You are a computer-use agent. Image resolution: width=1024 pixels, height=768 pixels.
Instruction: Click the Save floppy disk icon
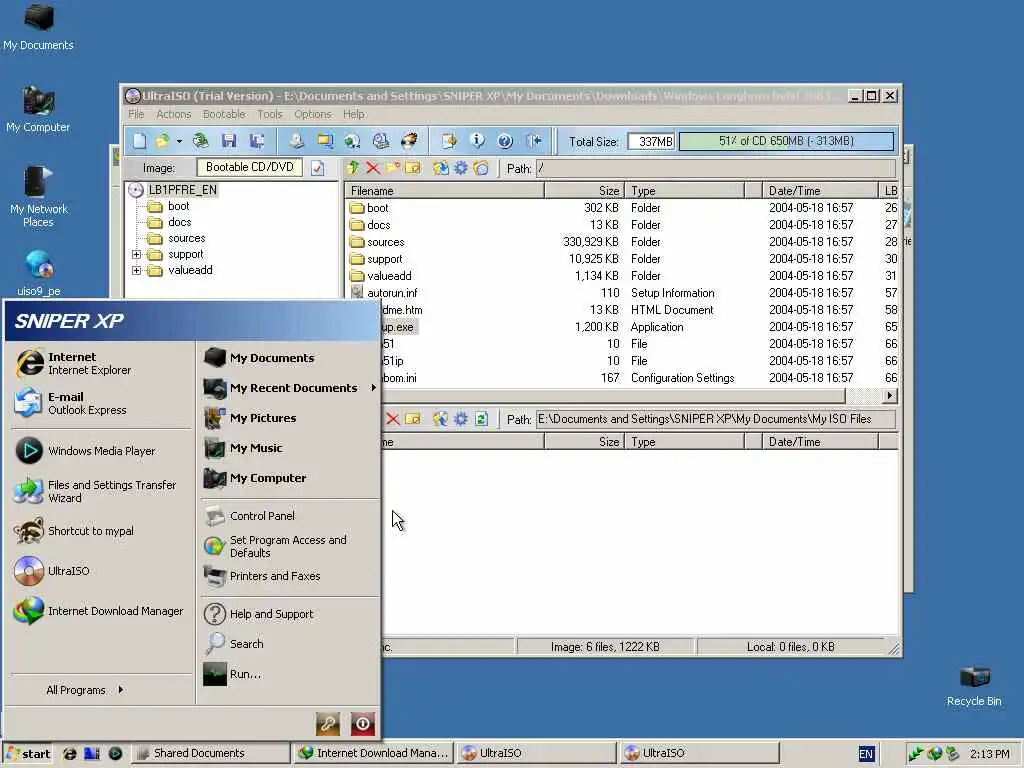tap(229, 141)
